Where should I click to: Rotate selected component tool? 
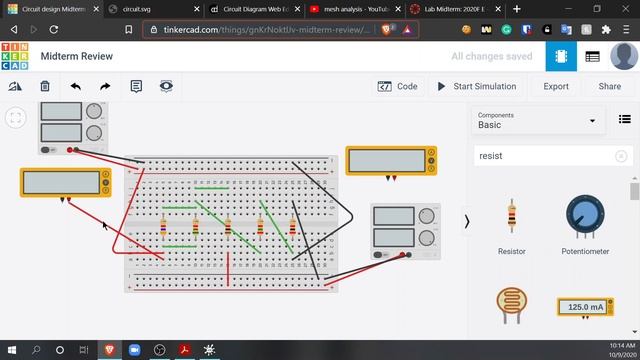click(x=15, y=86)
